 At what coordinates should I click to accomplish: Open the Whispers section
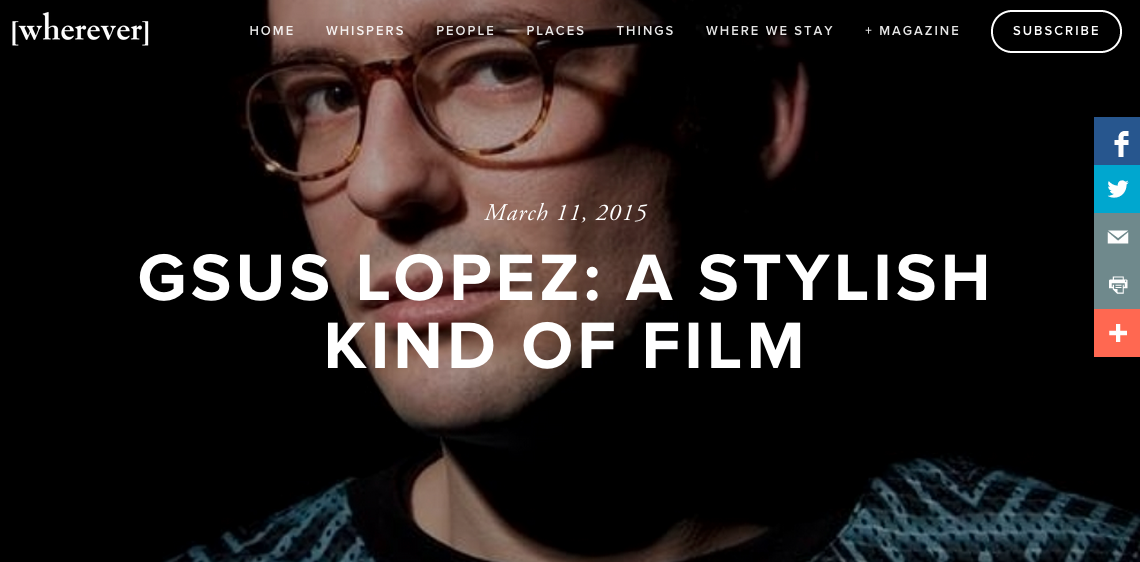365,31
